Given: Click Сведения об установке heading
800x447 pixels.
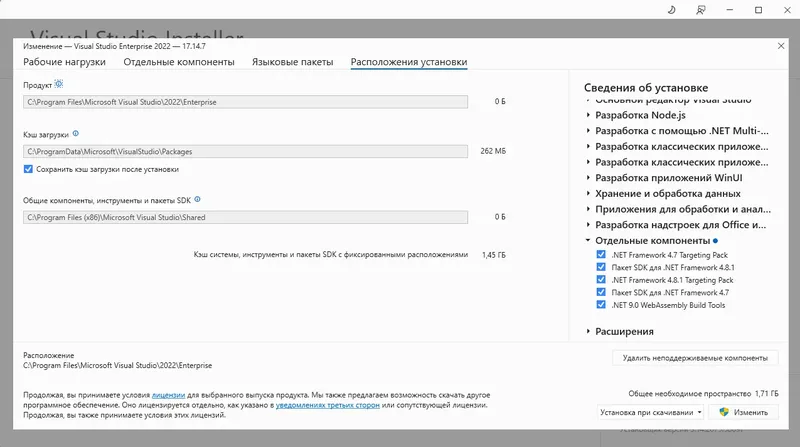Looking at the screenshot, I should click(646, 88).
